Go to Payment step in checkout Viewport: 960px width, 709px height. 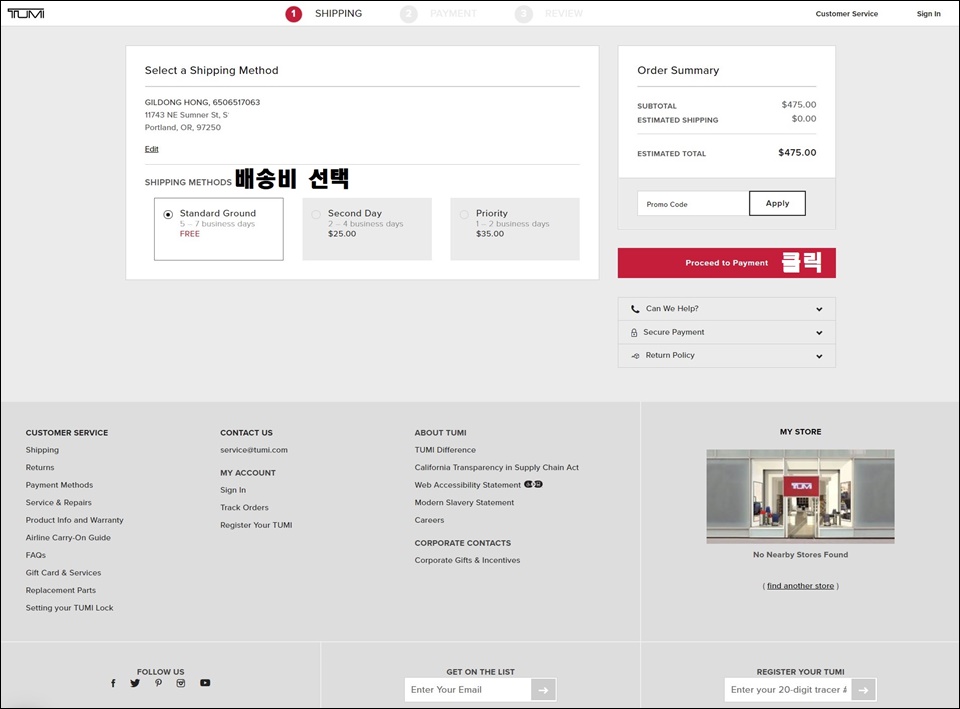438,13
